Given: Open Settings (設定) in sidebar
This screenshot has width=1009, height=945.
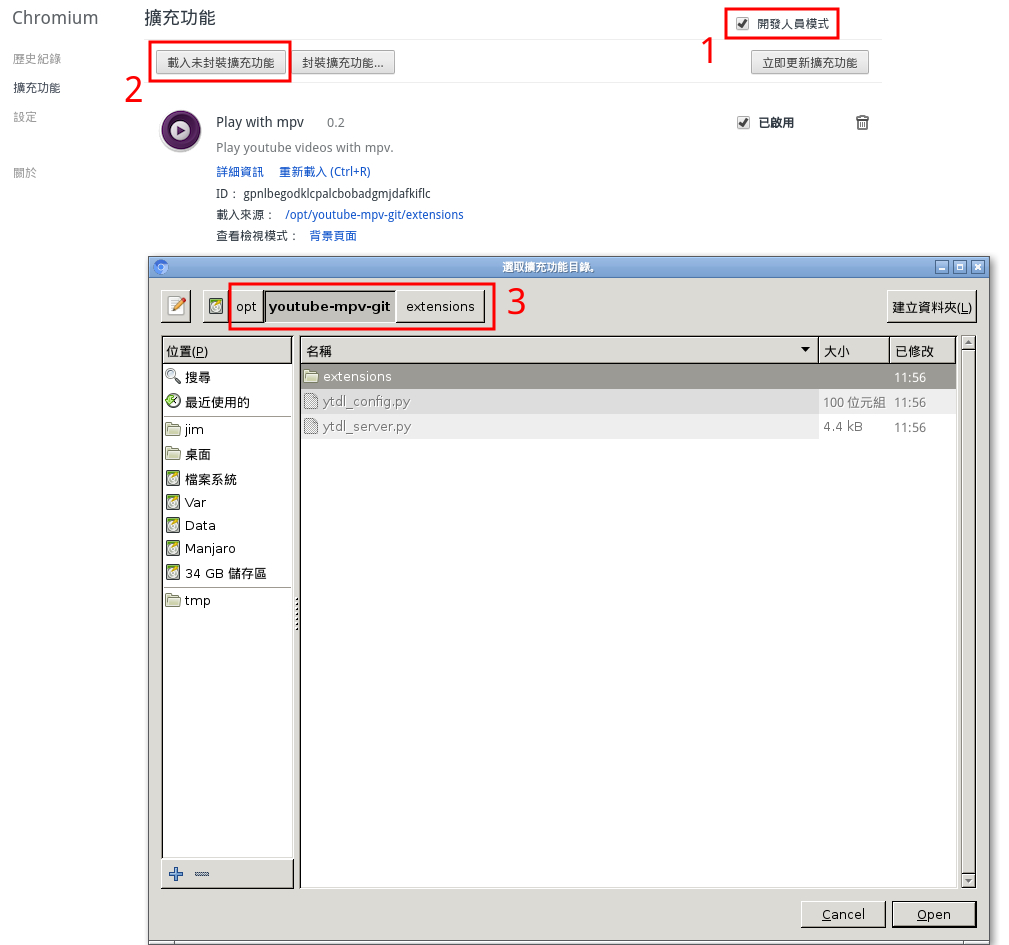Looking at the screenshot, I should tap(24, 116).
